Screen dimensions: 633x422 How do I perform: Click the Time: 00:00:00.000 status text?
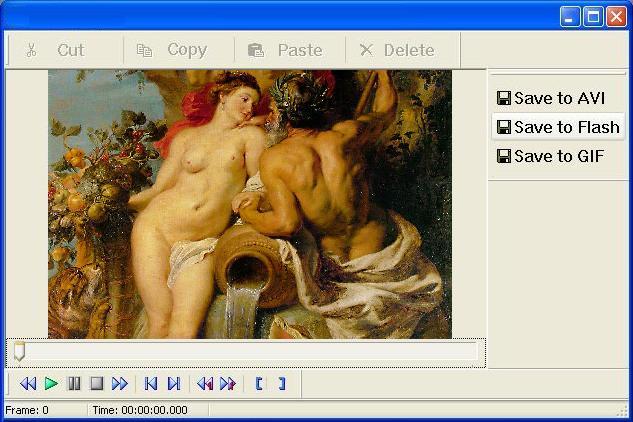[140, 410]
